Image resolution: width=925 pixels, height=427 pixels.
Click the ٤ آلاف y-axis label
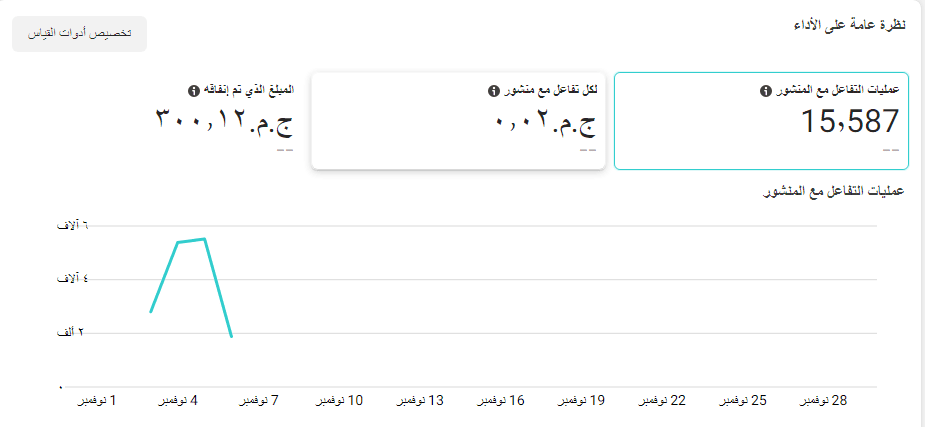tap(72, 279)
